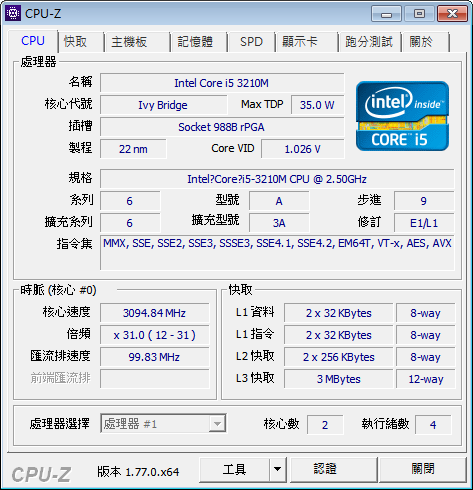Click the Ivy Bridge code name value
This screenshot has width=473, height=490.
coord(163,105)
